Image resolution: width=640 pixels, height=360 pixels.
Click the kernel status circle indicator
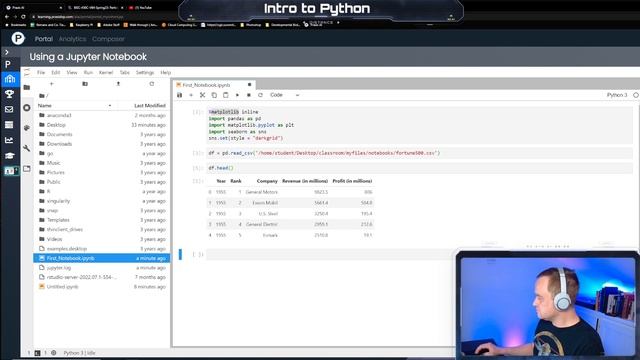pyautogui.click(x=636, y=95)
